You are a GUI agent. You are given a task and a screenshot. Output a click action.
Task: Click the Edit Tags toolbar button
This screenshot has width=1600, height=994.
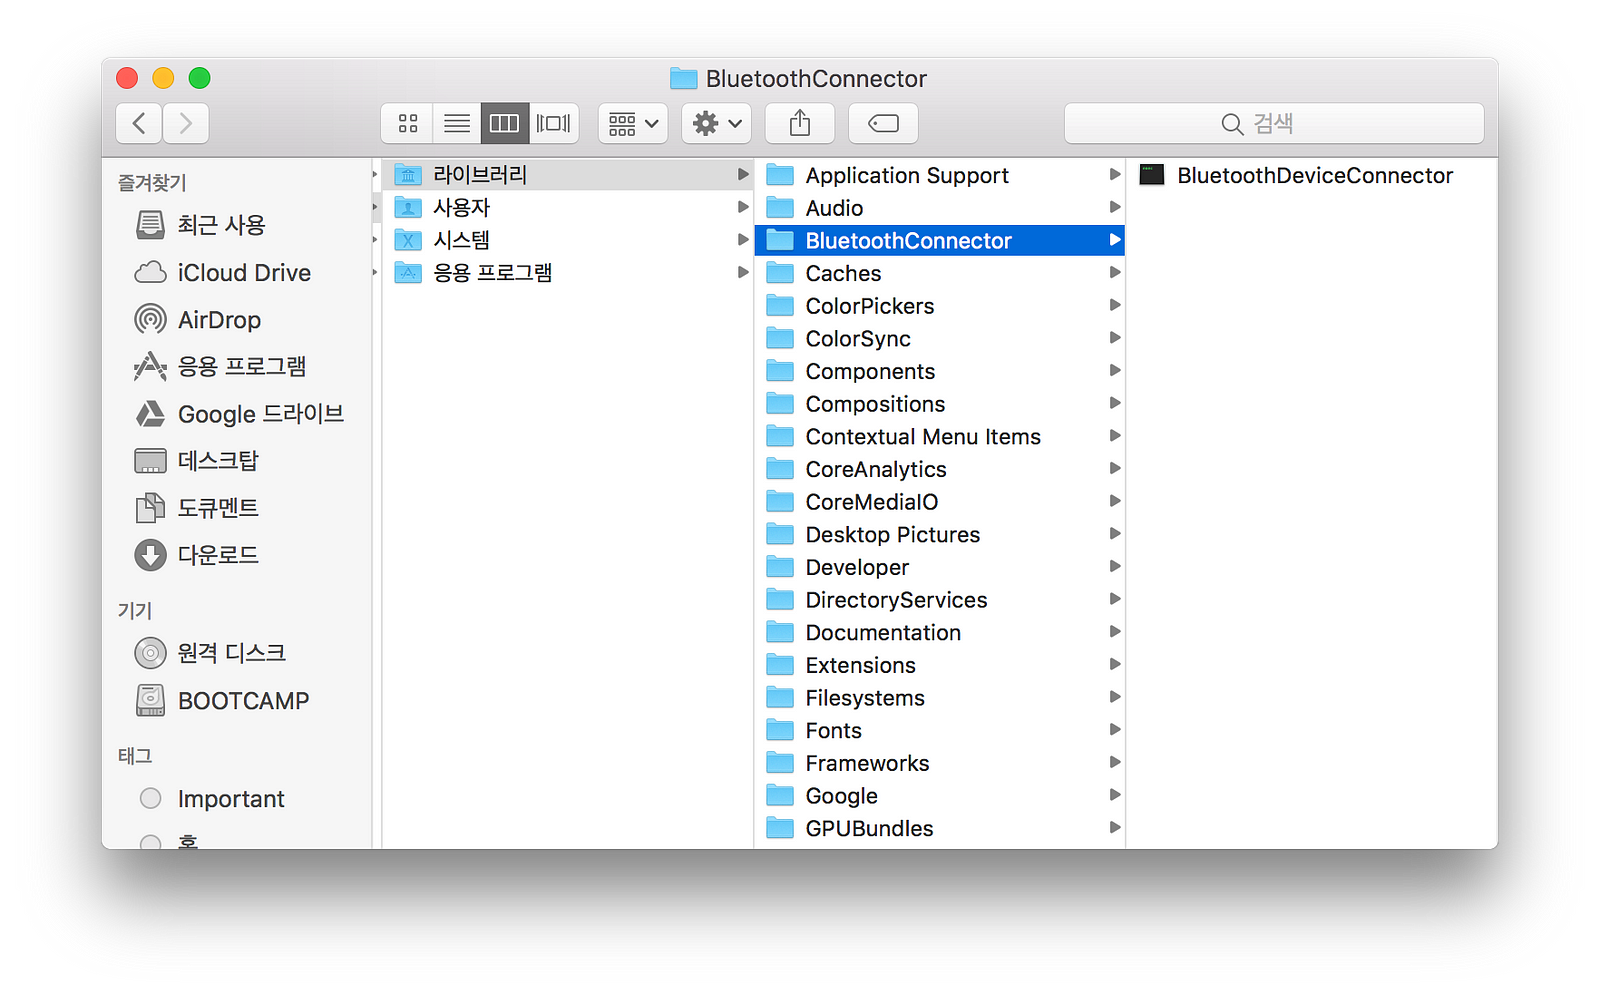(883, 123)
